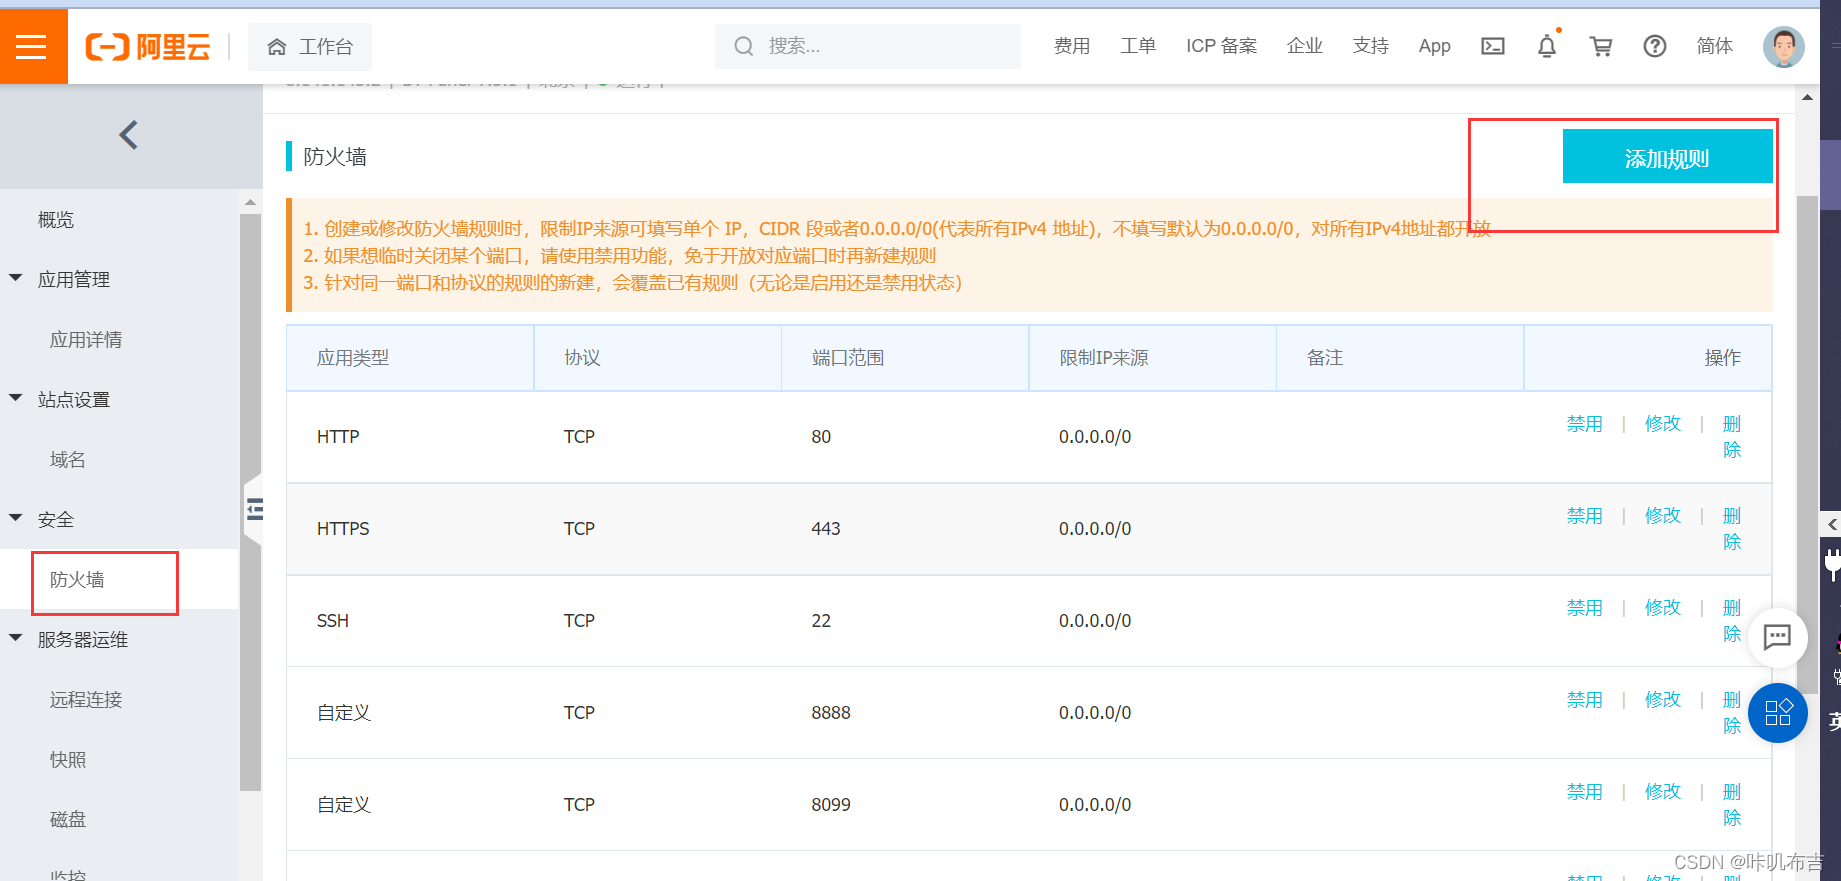Screen dimensions: 1841x881
Task: Go back with the left chevron
Action: [128, 135]
